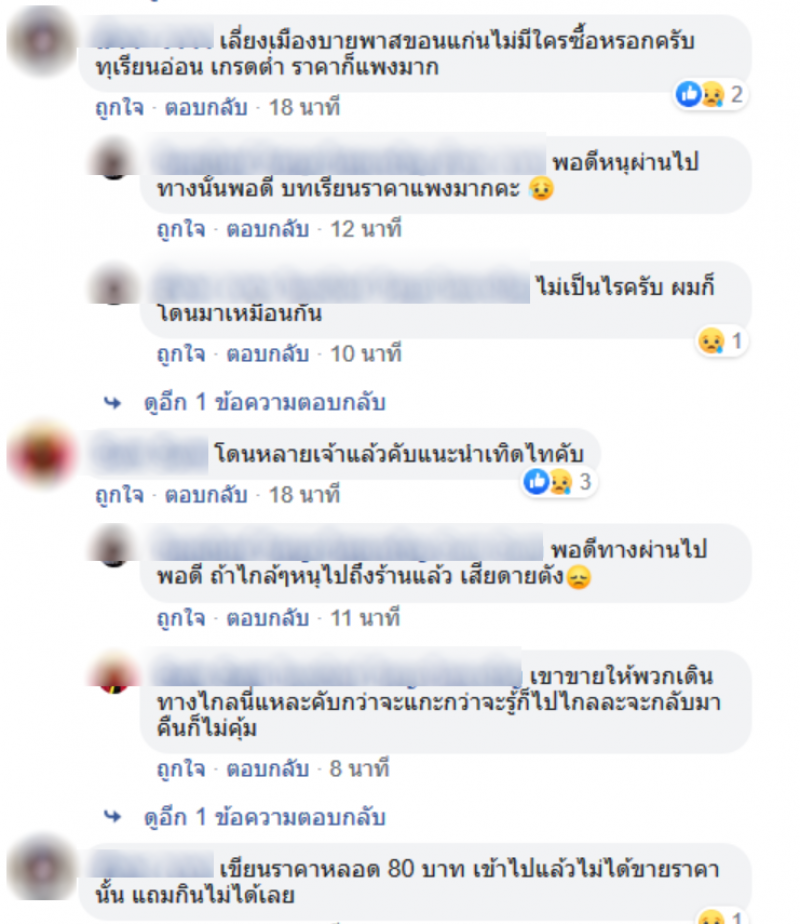Image resolution: width=800 pixels, height=924 pixels.
Task: Like the reply posted 8 นาที ago
Action: (x=181, y=769)
